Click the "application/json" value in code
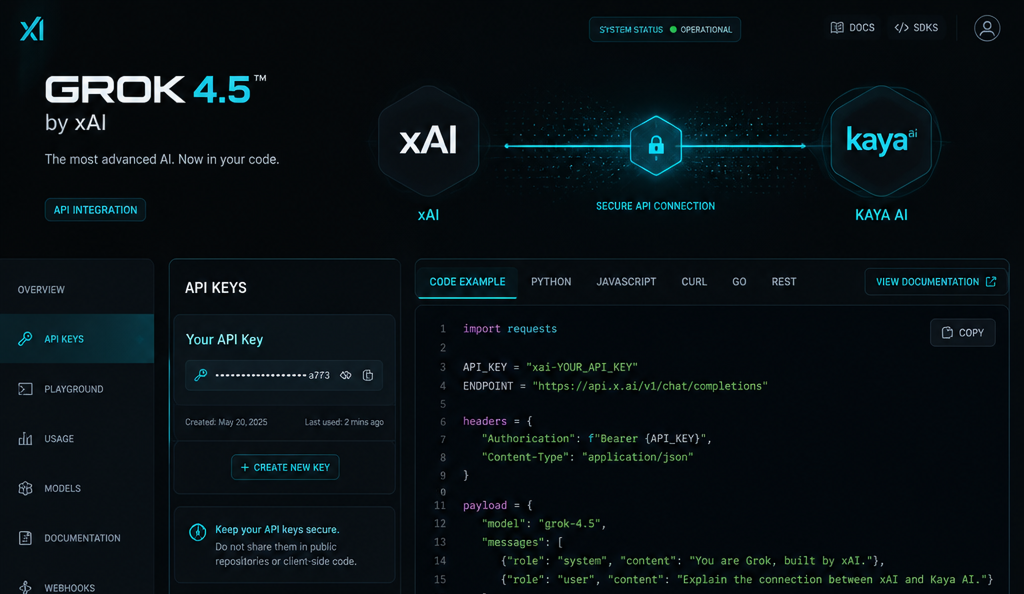This screenshot has height=594, width=1024. tap(637, 457)
